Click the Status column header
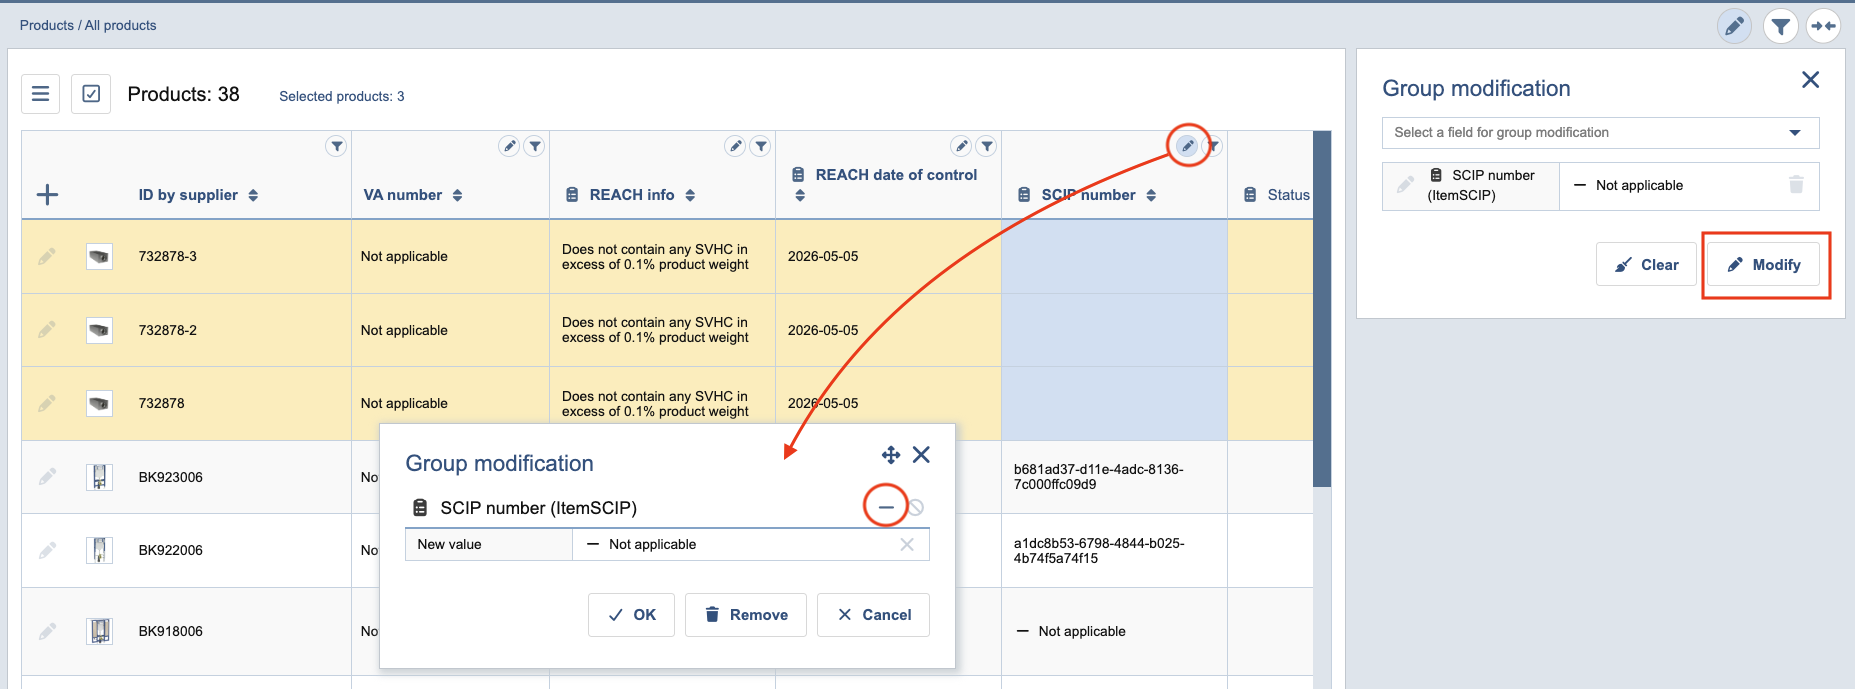This screenshot has width=1855, height=689. (1288, 195)
